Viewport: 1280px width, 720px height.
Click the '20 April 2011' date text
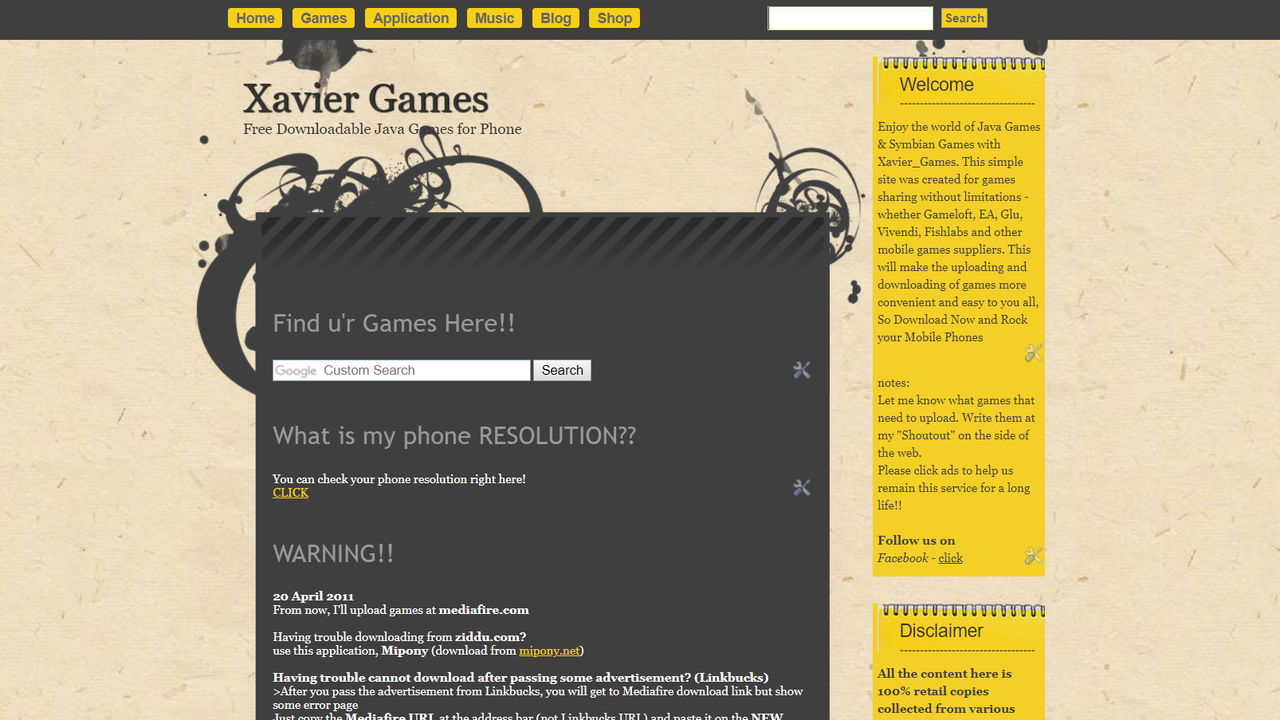(313, 596)
